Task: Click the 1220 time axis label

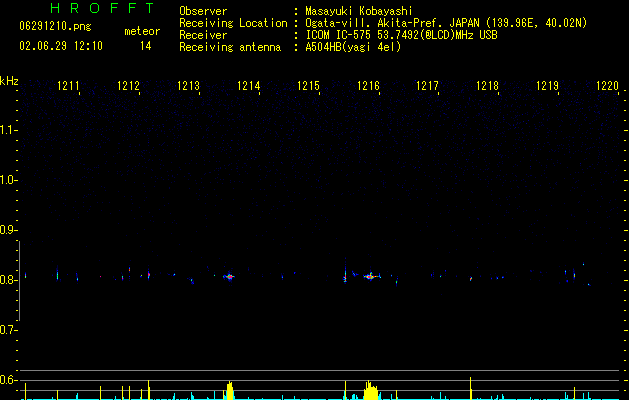Action: [x=607, y=86]
